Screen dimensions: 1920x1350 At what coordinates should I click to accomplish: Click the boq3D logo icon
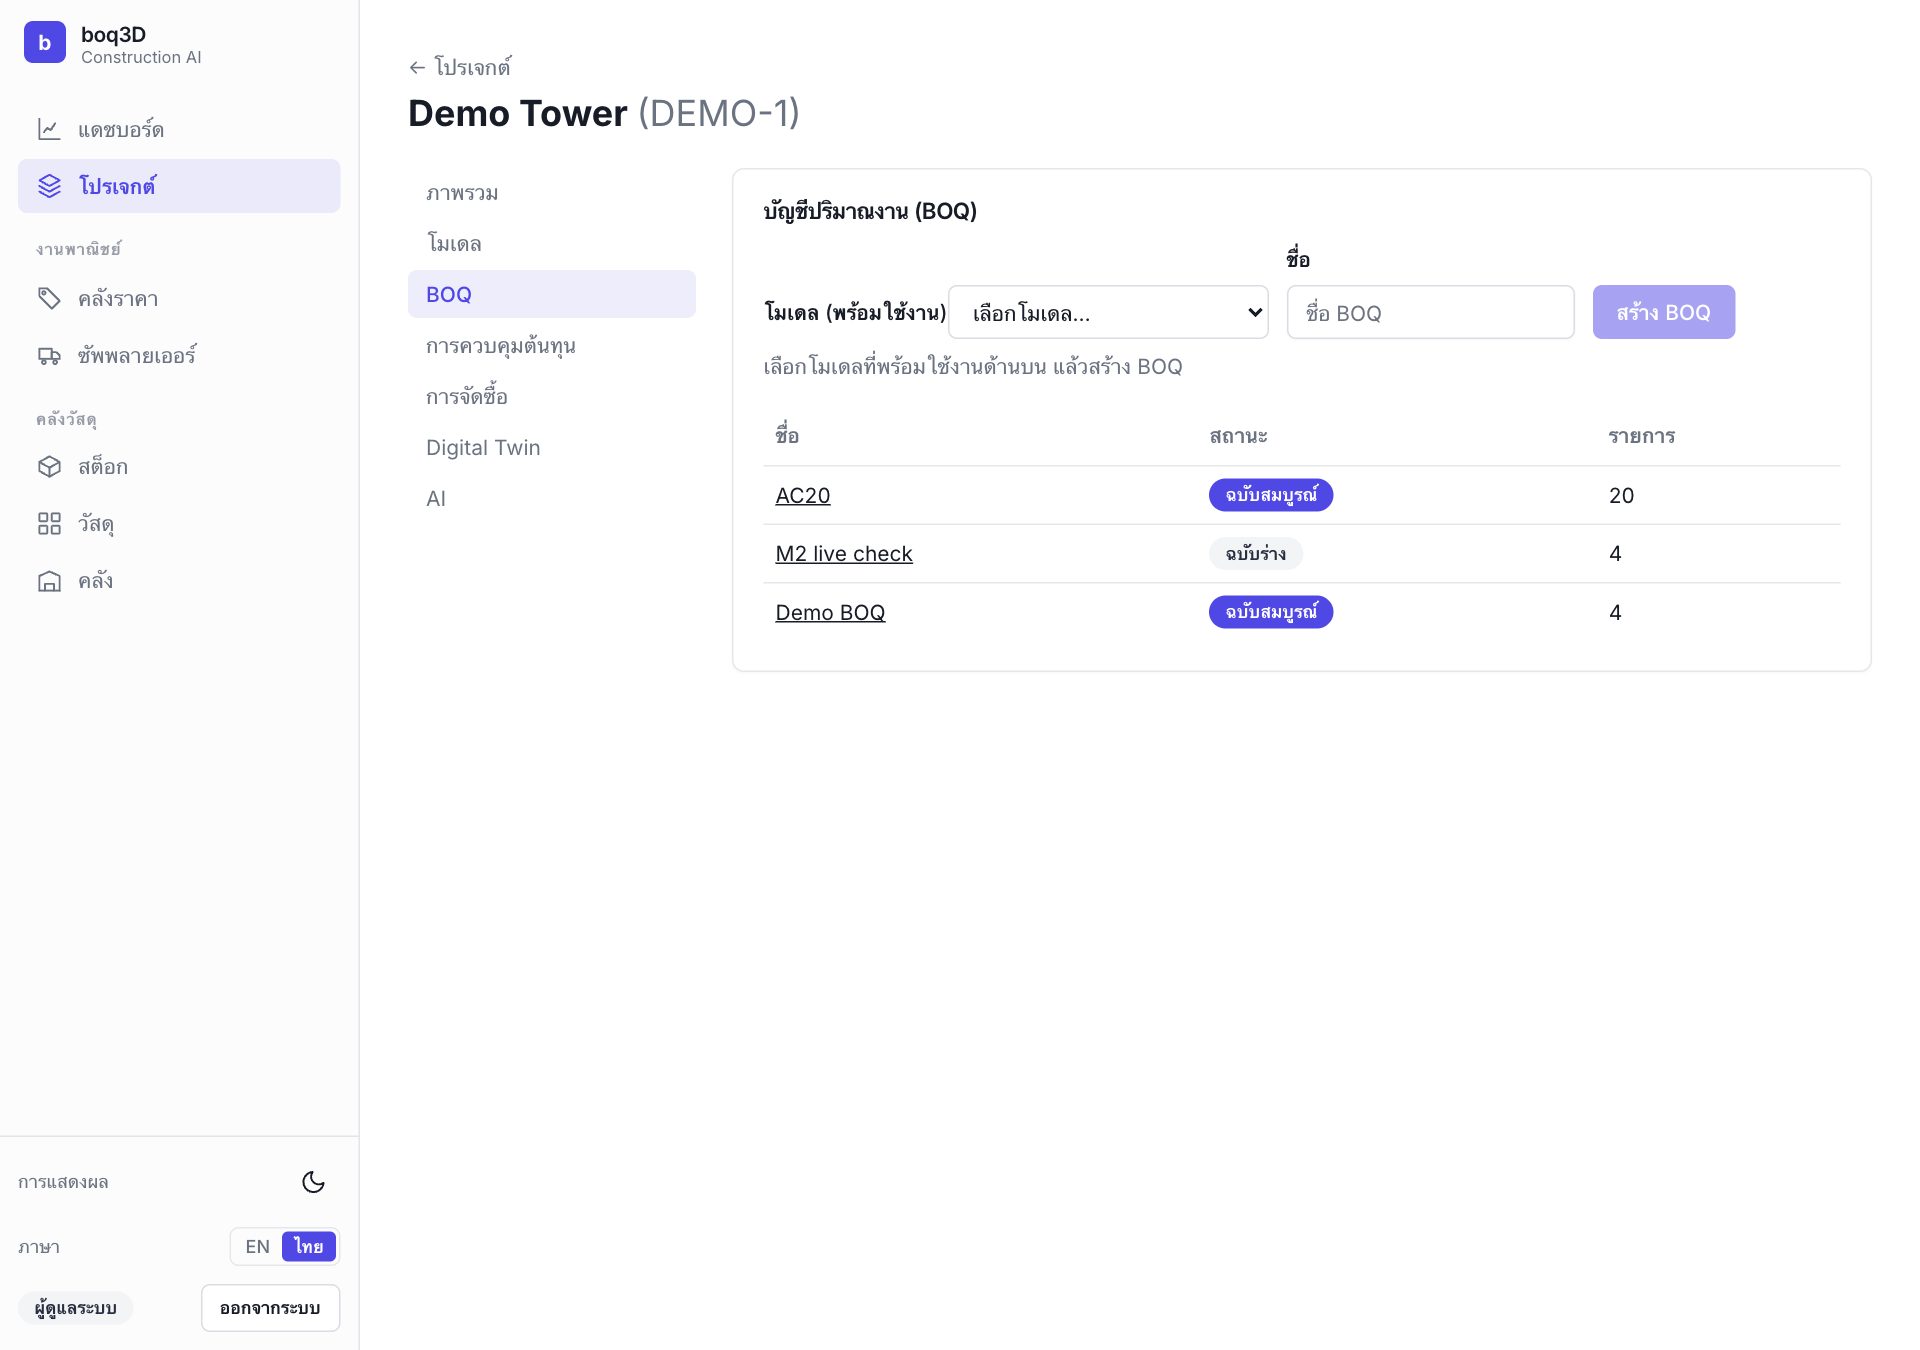tap(45, 43)
